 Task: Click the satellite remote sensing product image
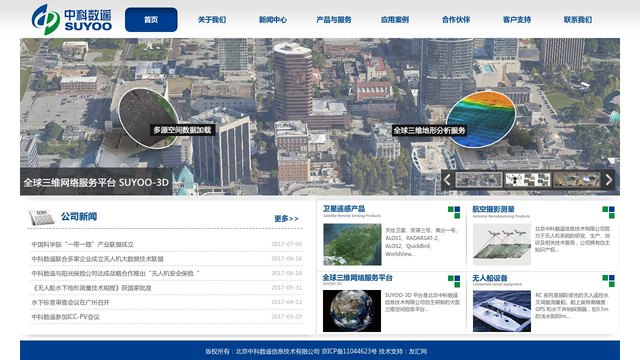tap(352, 244)
